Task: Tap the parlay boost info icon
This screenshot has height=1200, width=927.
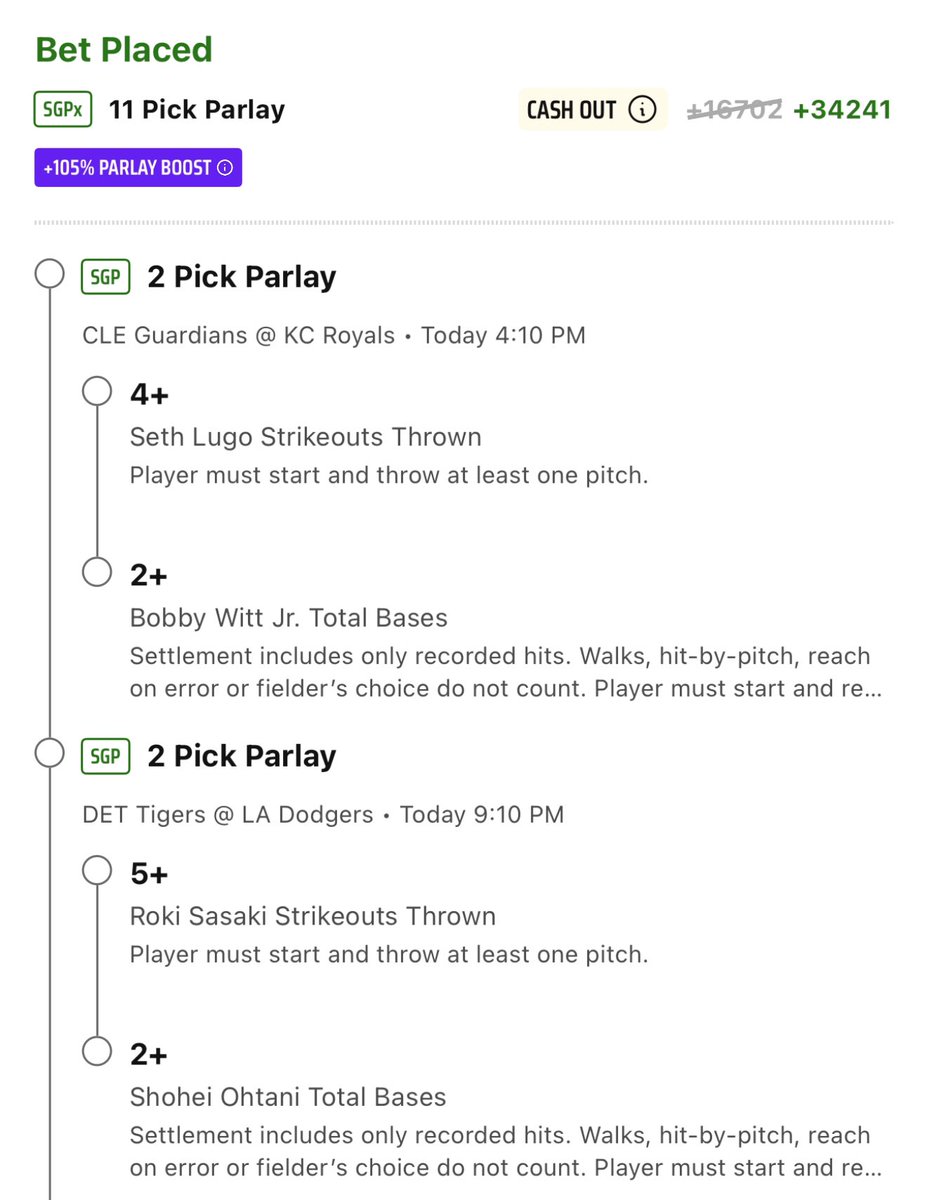Action: pos(225,168)
